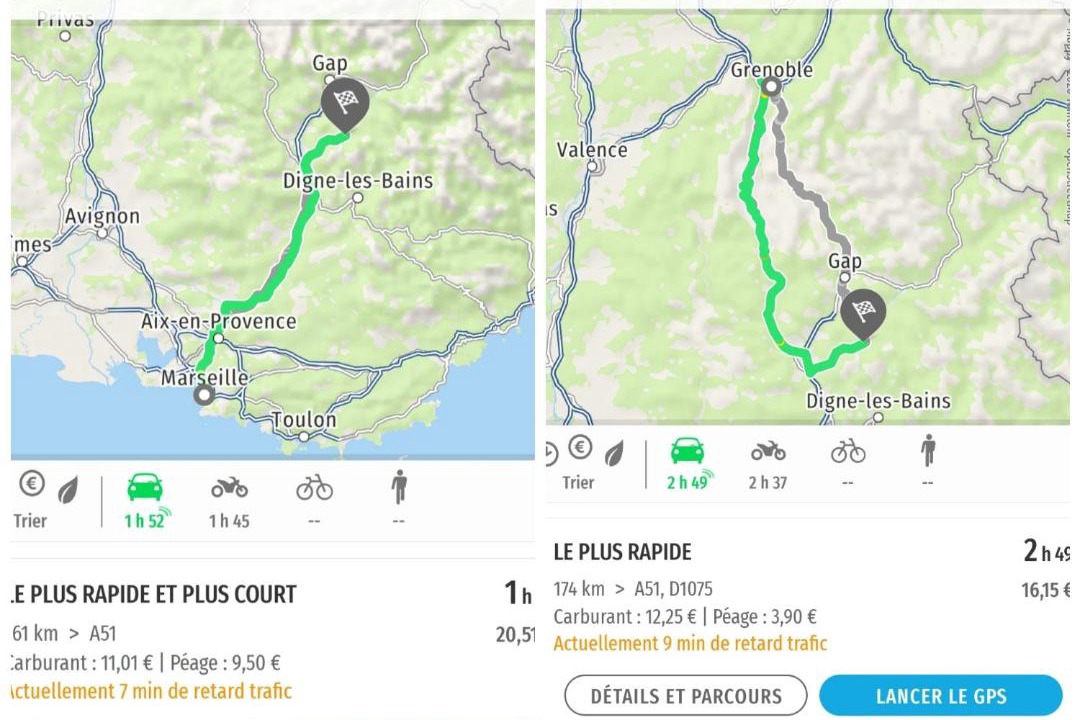1080x720 pixels.
Task: Toggle euro cost sort in Grenoble route panel
Action: (580, 447)
